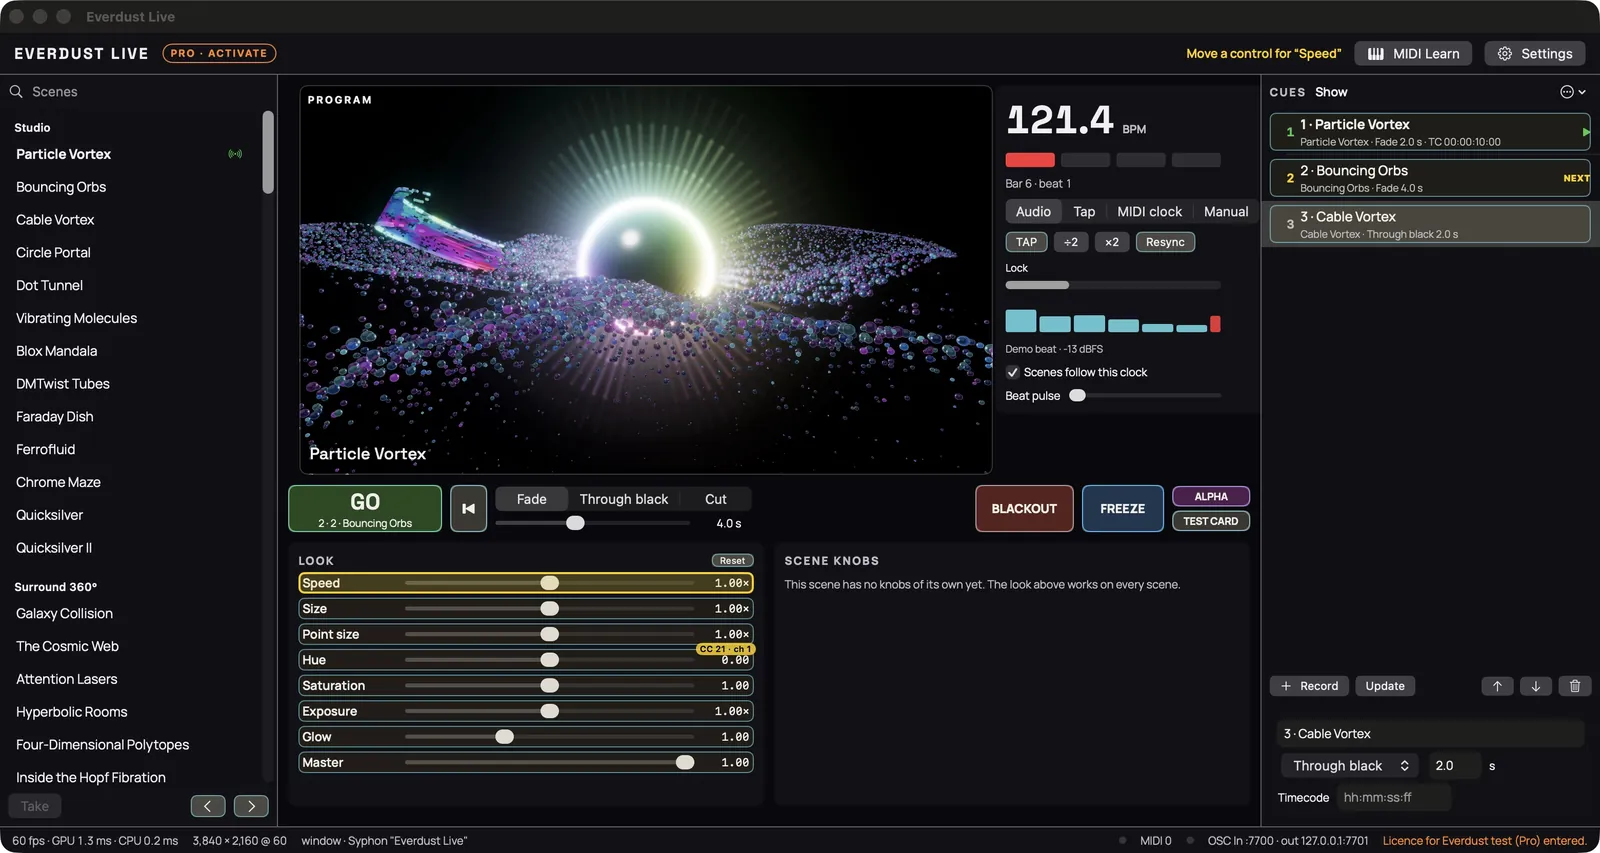Click play marker on cue 1 Particle Vortex
The height and width of the screenshot is (853, 1600).
tap(1586, 132)
